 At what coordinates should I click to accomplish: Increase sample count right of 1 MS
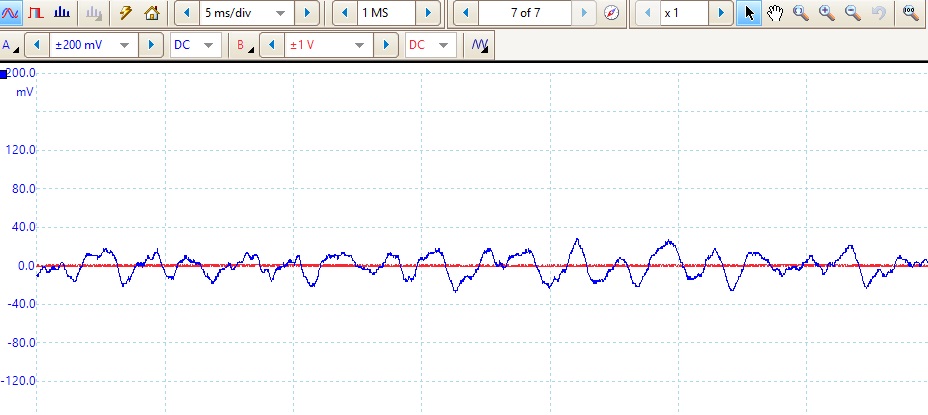pyautogui.click(x=427, y=12)
